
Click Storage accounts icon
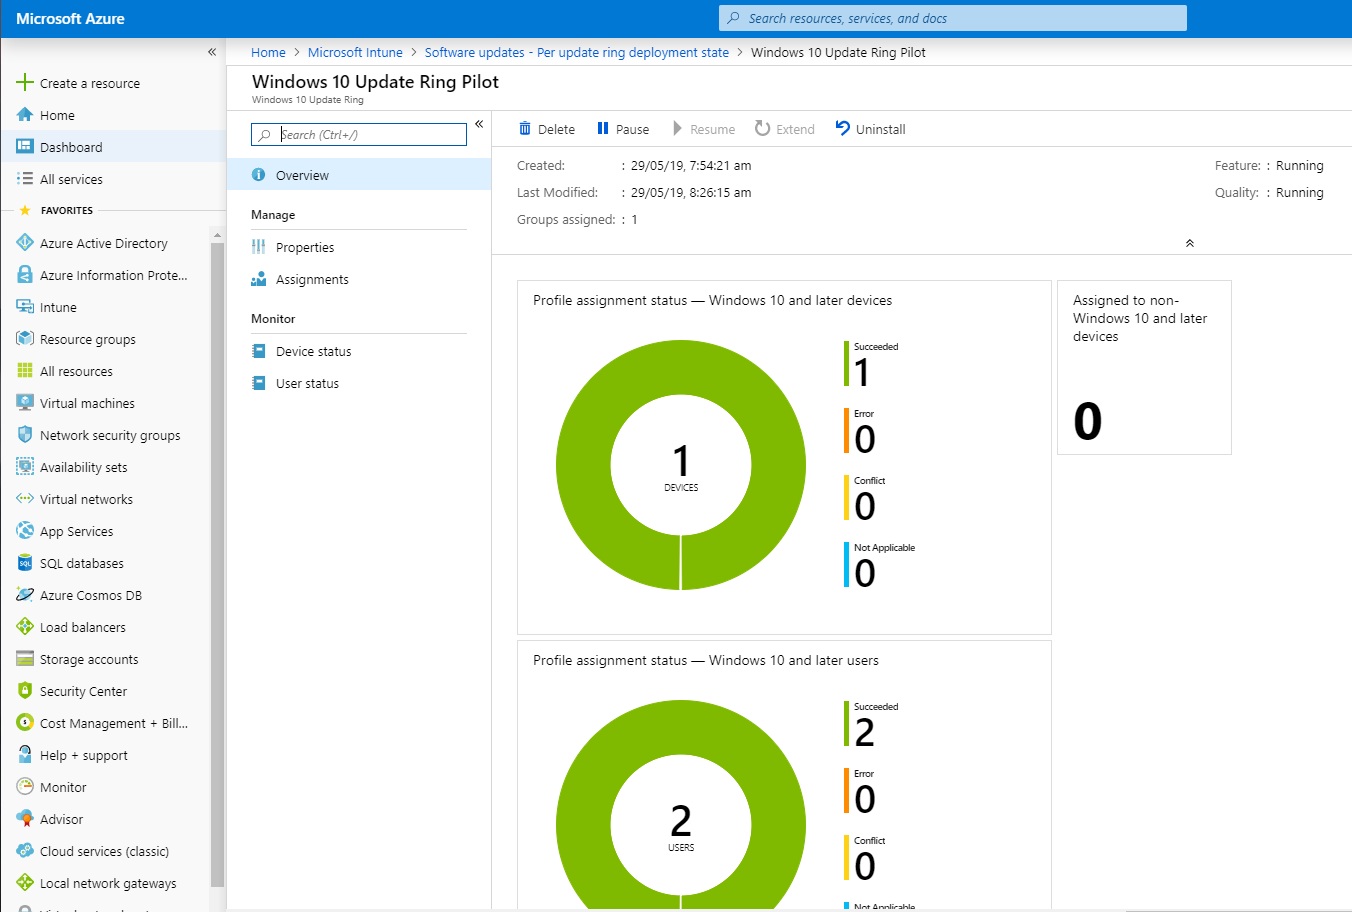click(x=25, y=659)
